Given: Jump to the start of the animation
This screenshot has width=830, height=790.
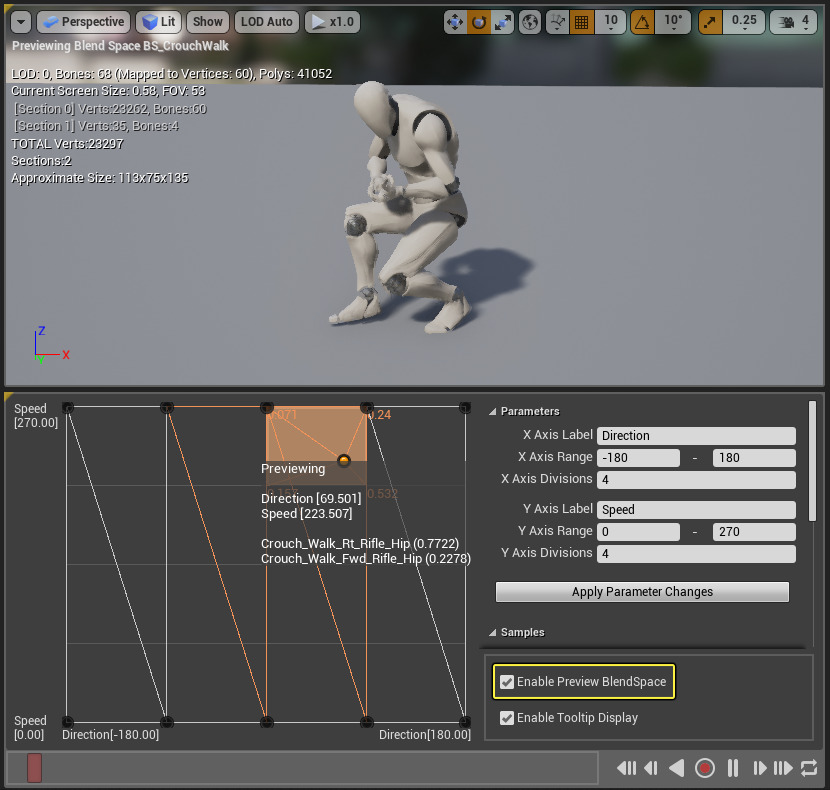Looking at the screenshot, I should coord(627,768).
